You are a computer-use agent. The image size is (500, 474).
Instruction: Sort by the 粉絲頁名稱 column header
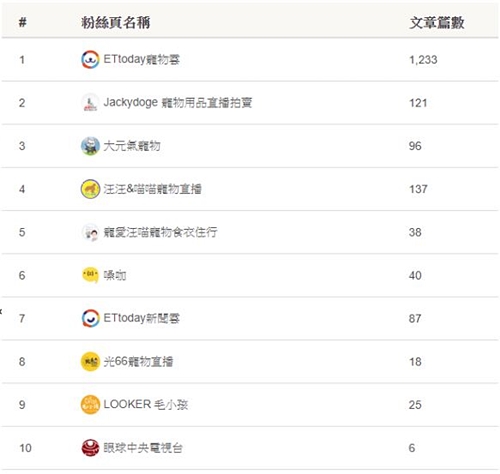[116, 23]
